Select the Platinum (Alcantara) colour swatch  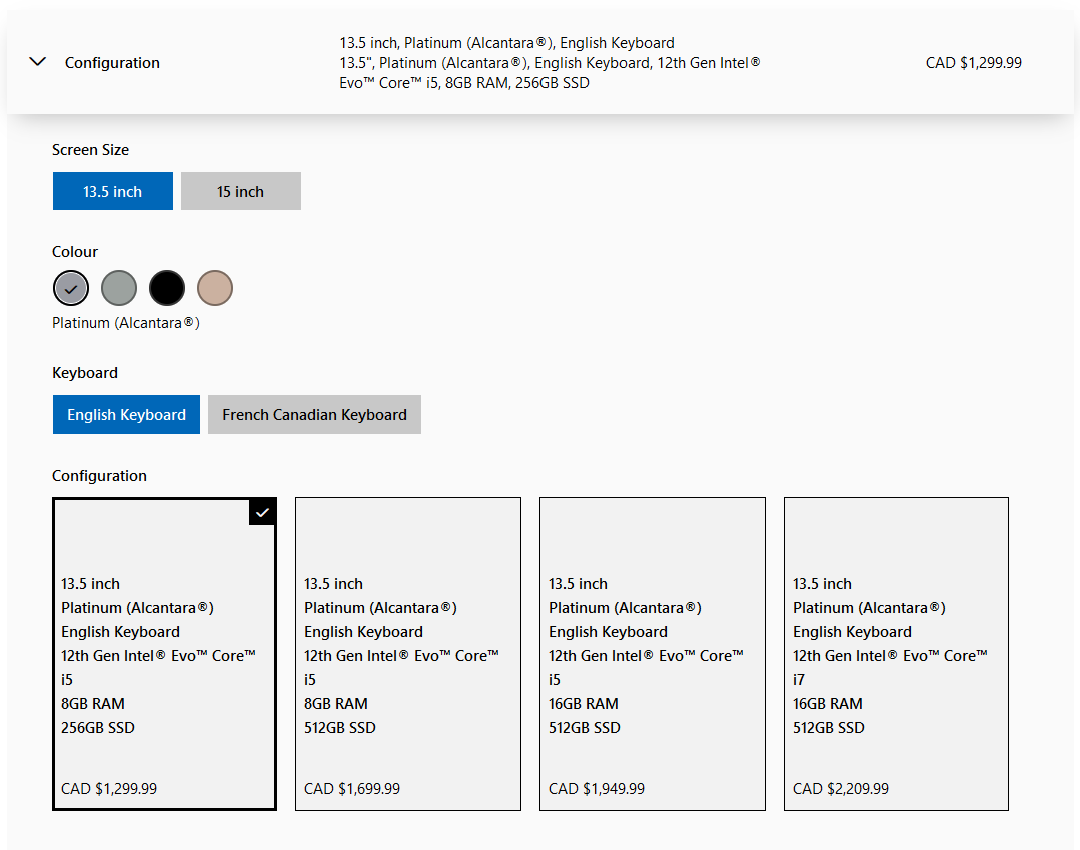click(x=71, y=288)
